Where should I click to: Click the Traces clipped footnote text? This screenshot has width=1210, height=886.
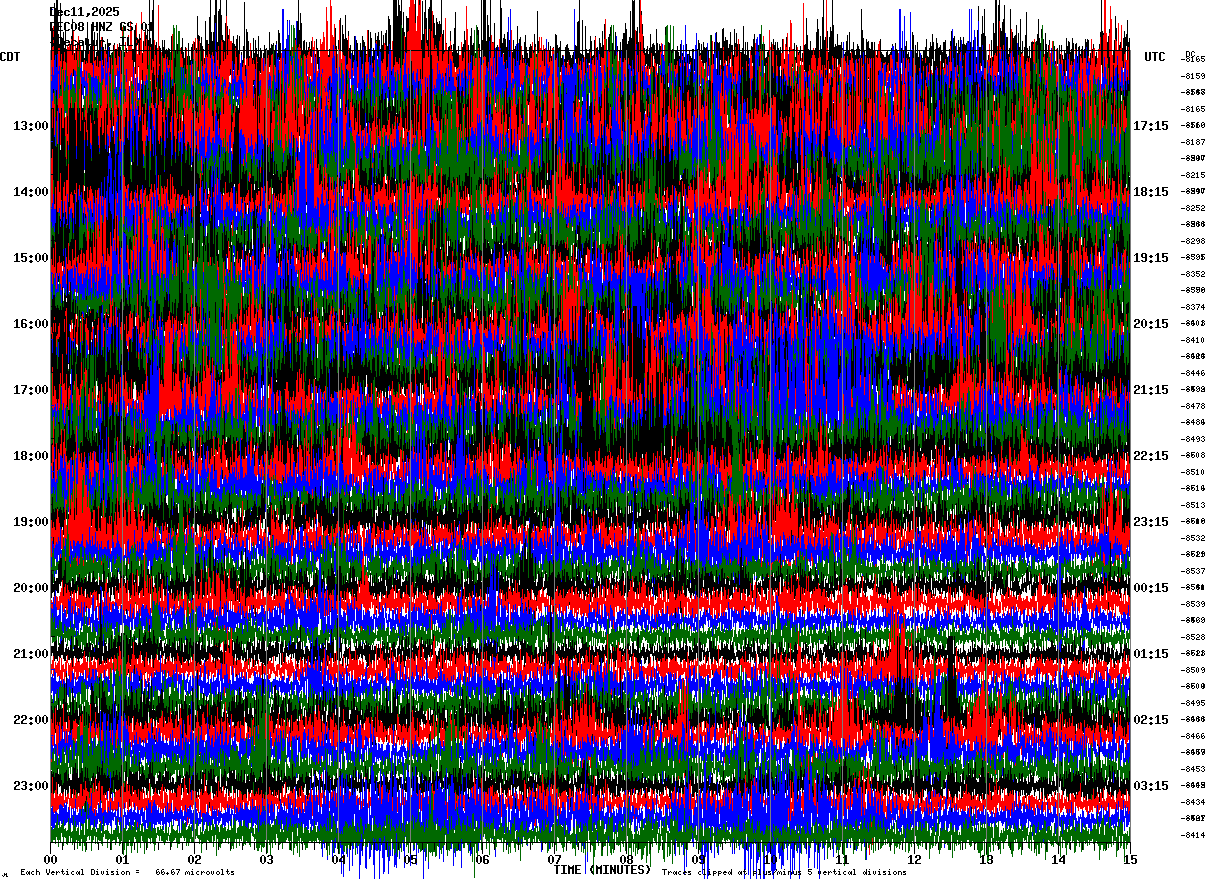click(784, 872)
